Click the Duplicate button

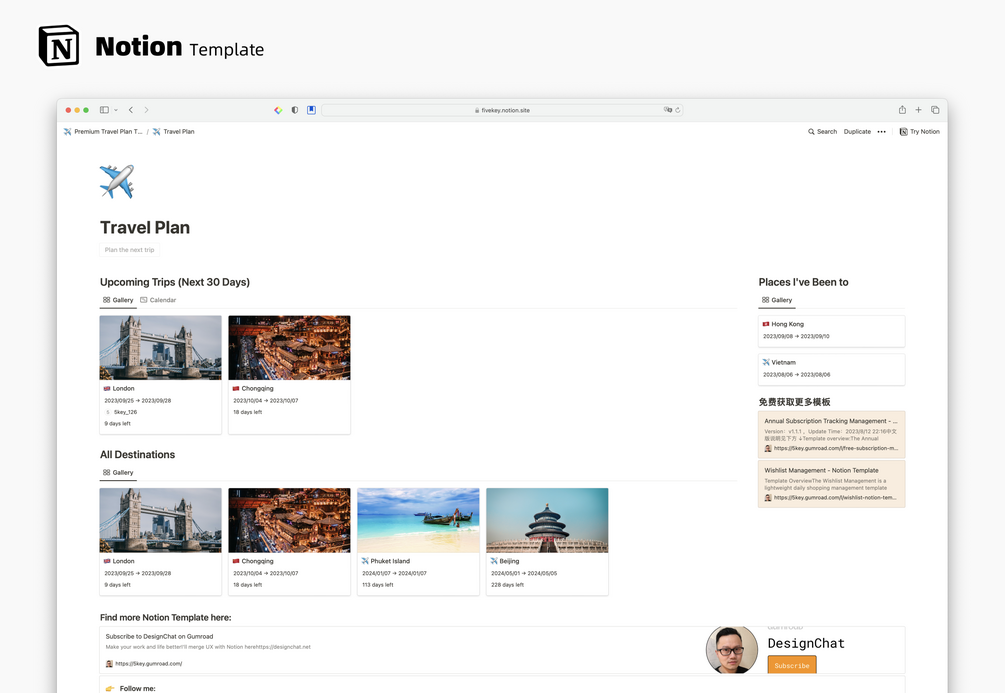click(x=857, y=131)
